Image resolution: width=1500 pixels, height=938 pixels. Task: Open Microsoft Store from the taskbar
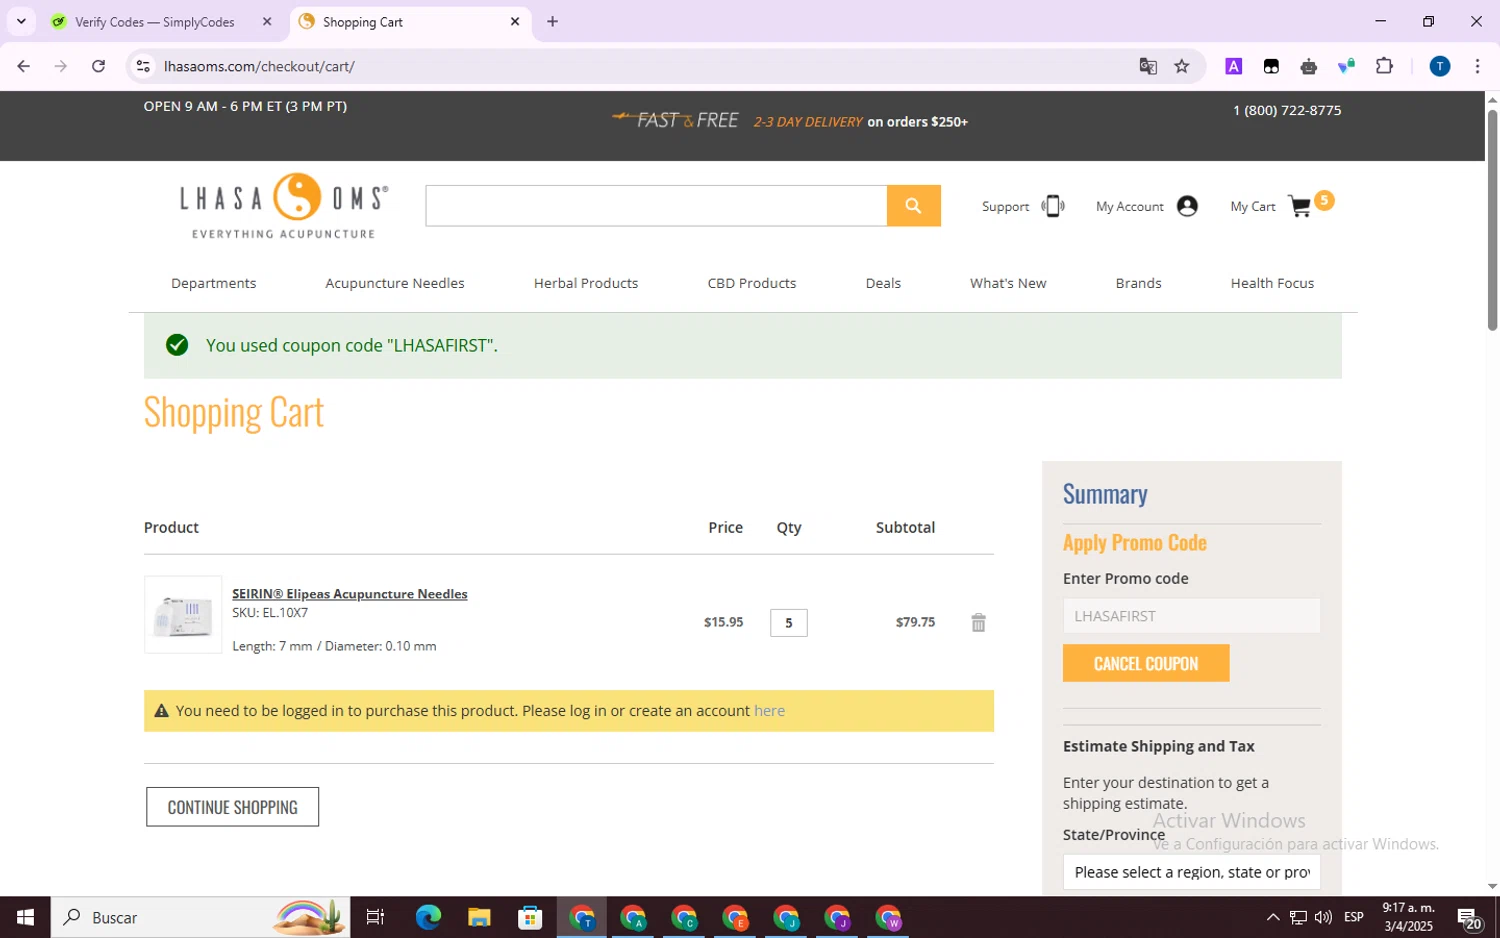(x=530, y=917)
